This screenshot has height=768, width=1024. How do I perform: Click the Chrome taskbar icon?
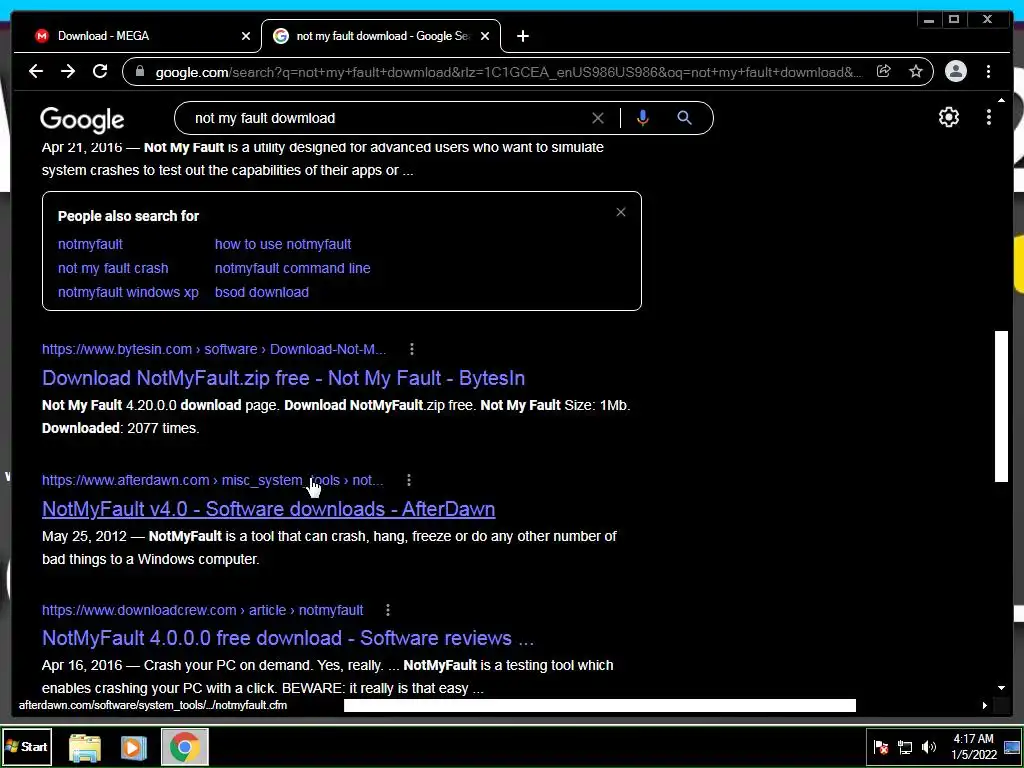[185, 748]
